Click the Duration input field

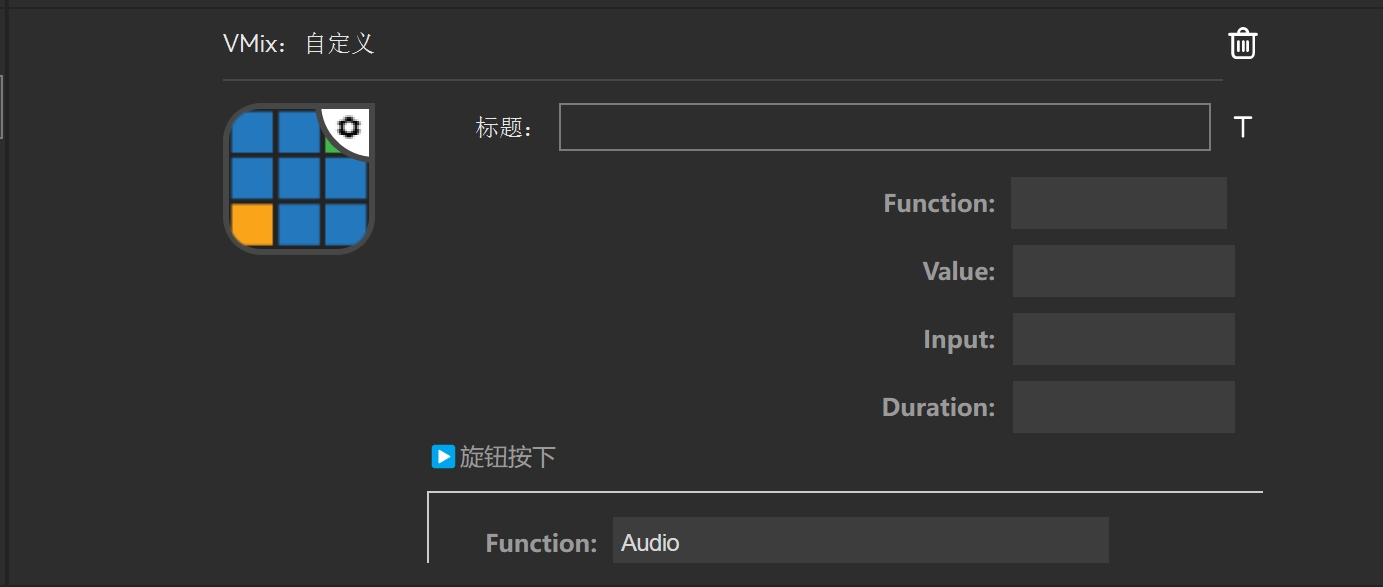click(x=1122, y=406)
